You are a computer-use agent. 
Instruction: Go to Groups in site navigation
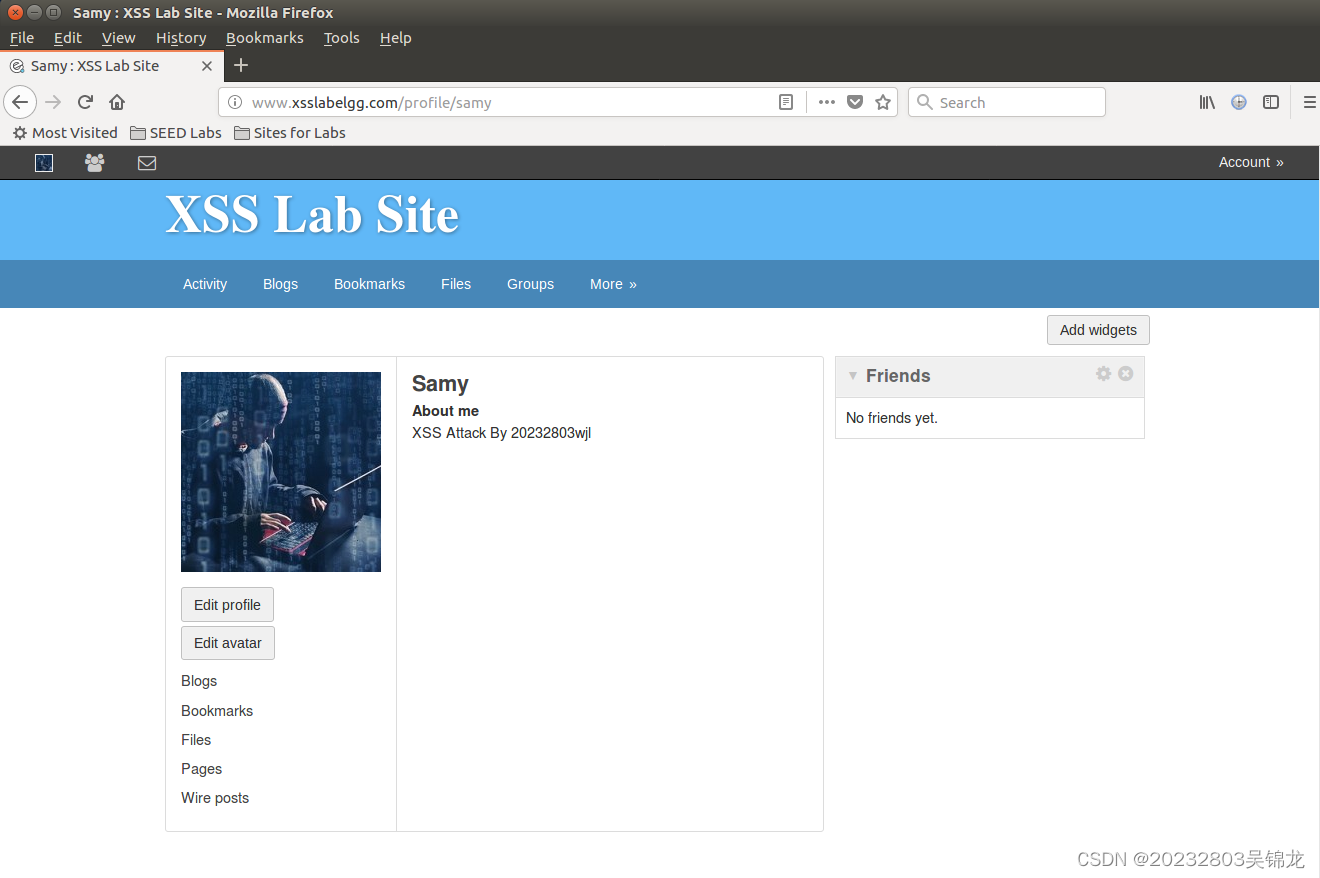tap(530, 284)
